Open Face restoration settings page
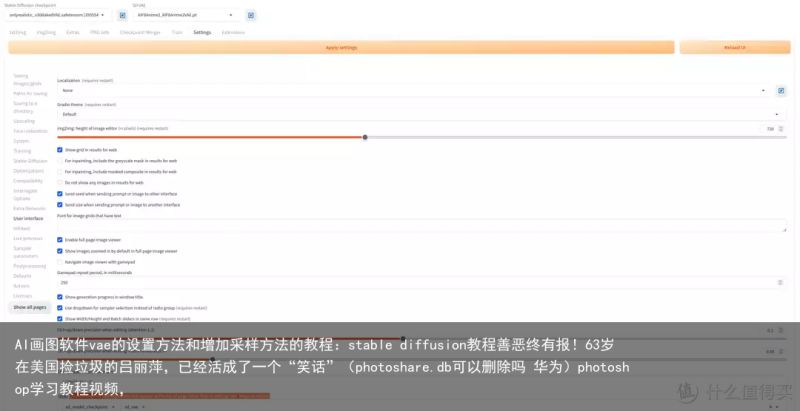This screenshot has height=411, width=800. pos(30,131)
